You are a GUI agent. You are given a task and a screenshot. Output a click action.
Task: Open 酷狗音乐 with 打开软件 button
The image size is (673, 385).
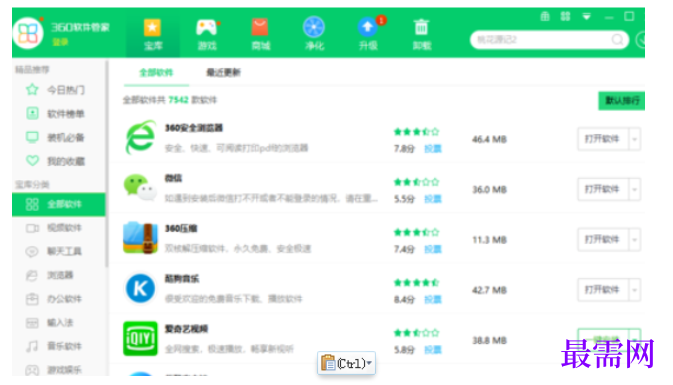pyautogui.click(x=603, y=290)
